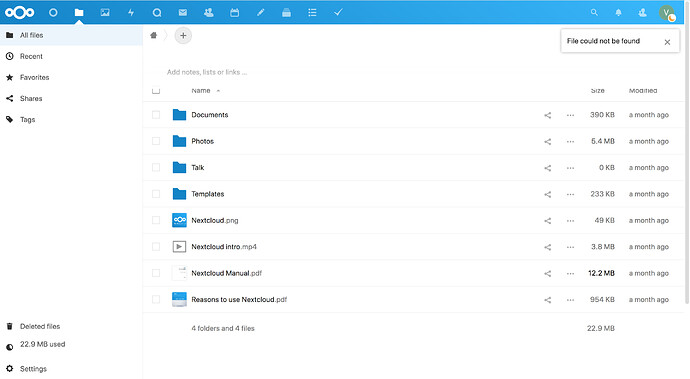This screenshot has height=379, width=690.
Task: Open the Nextcloud logo home link
Action: pyautogui.click(x=19, y=12)
